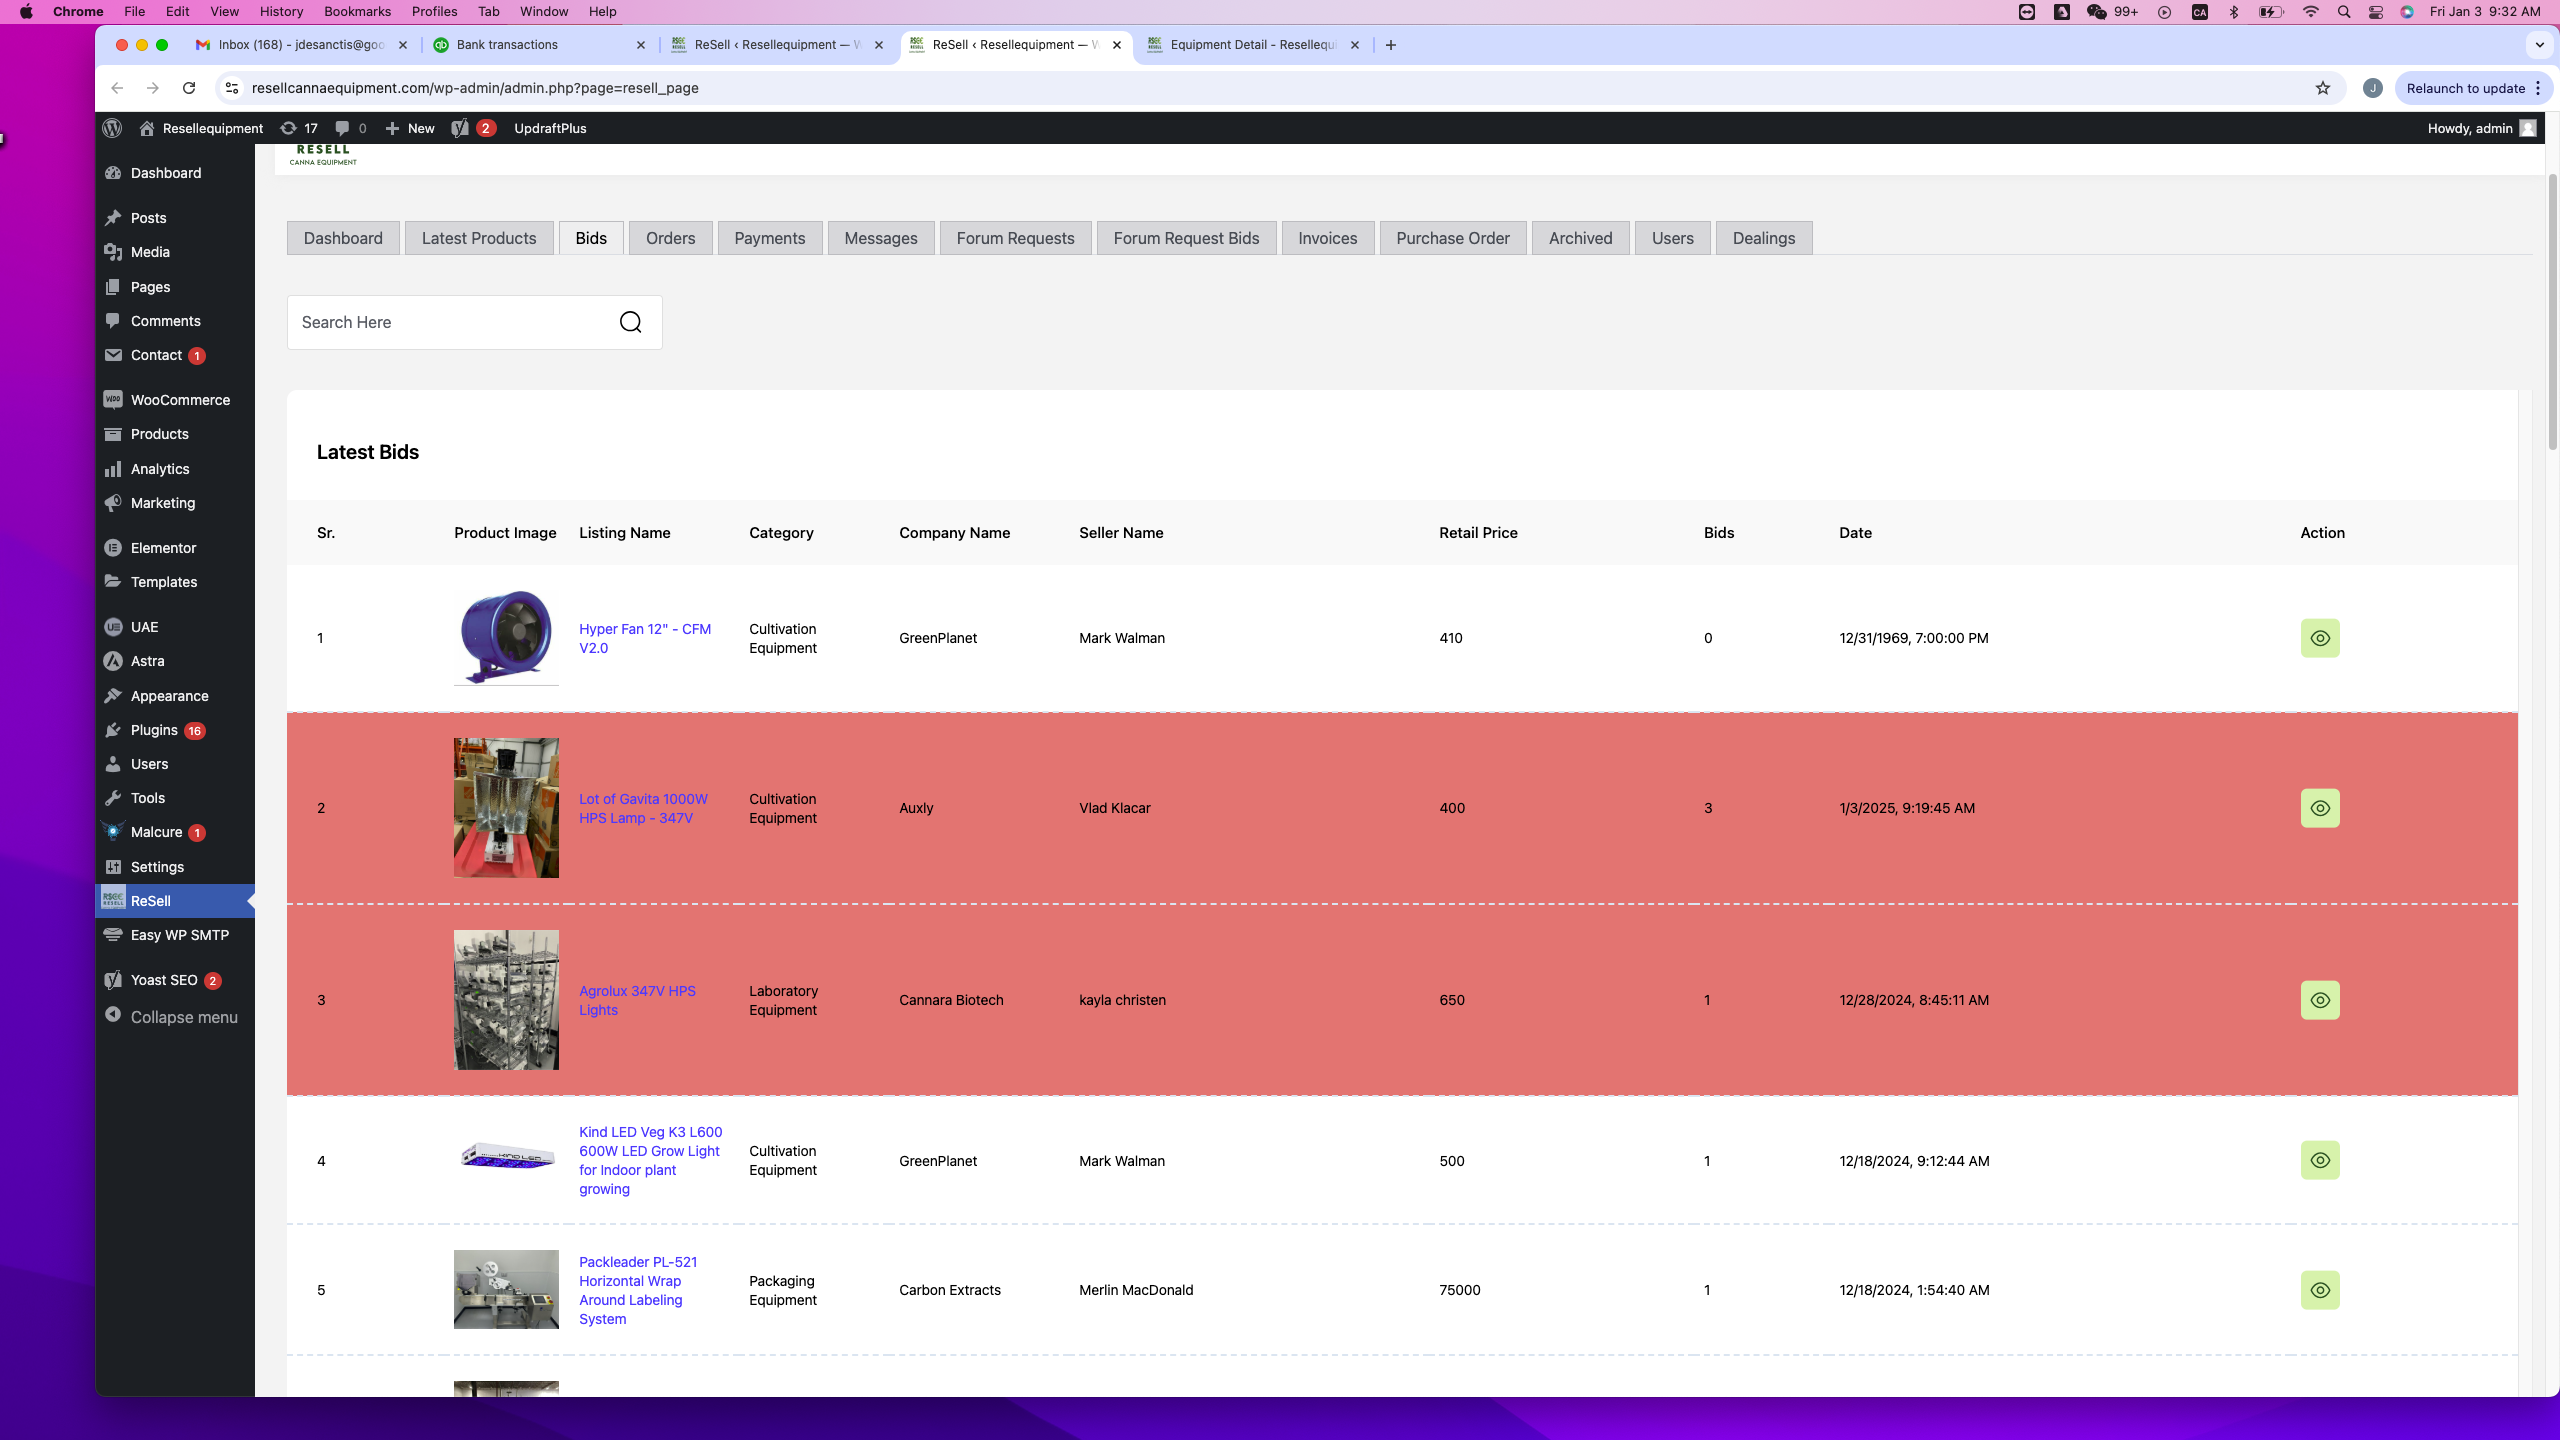The width and height of the screenshot is (2560, 1440).
Task: Collapse the WordPress sidebar menu
Action: [175, 1017]
